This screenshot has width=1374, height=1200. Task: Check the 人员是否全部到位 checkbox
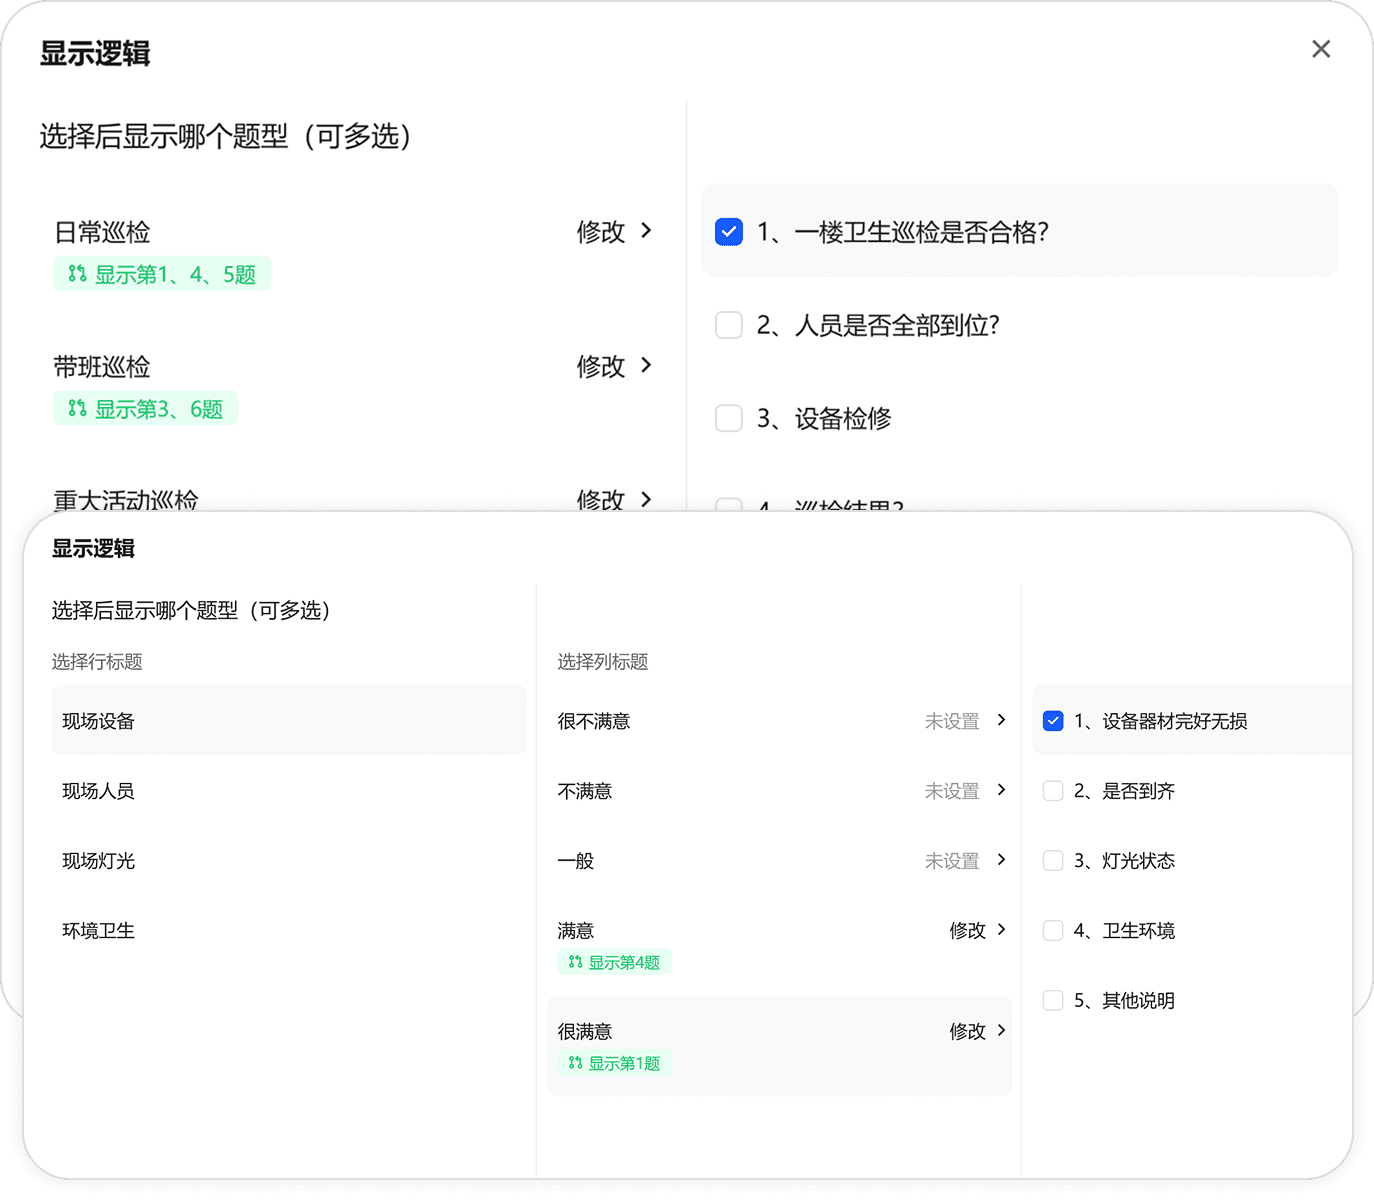coord(729,325)
